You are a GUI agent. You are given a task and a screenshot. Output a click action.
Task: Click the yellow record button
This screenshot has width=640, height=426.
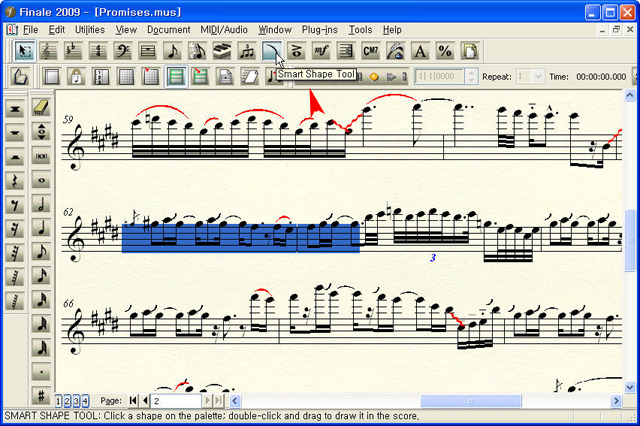click(374, 77)
